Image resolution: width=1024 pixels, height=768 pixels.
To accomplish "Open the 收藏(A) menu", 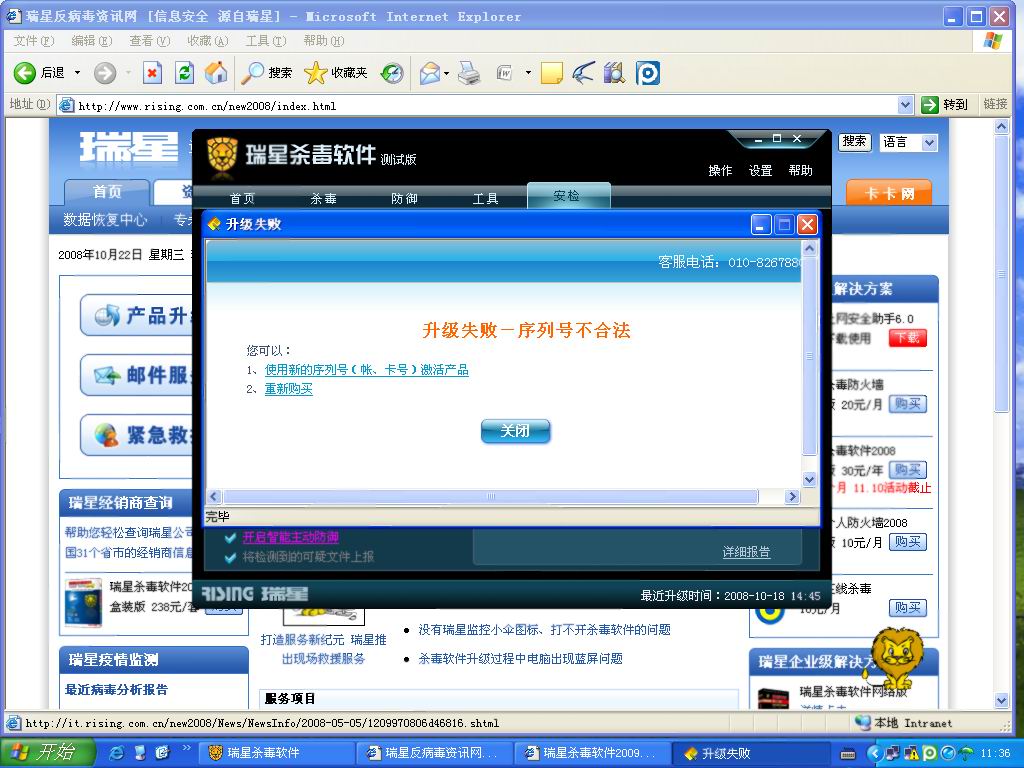I will [x=208, y=40].
